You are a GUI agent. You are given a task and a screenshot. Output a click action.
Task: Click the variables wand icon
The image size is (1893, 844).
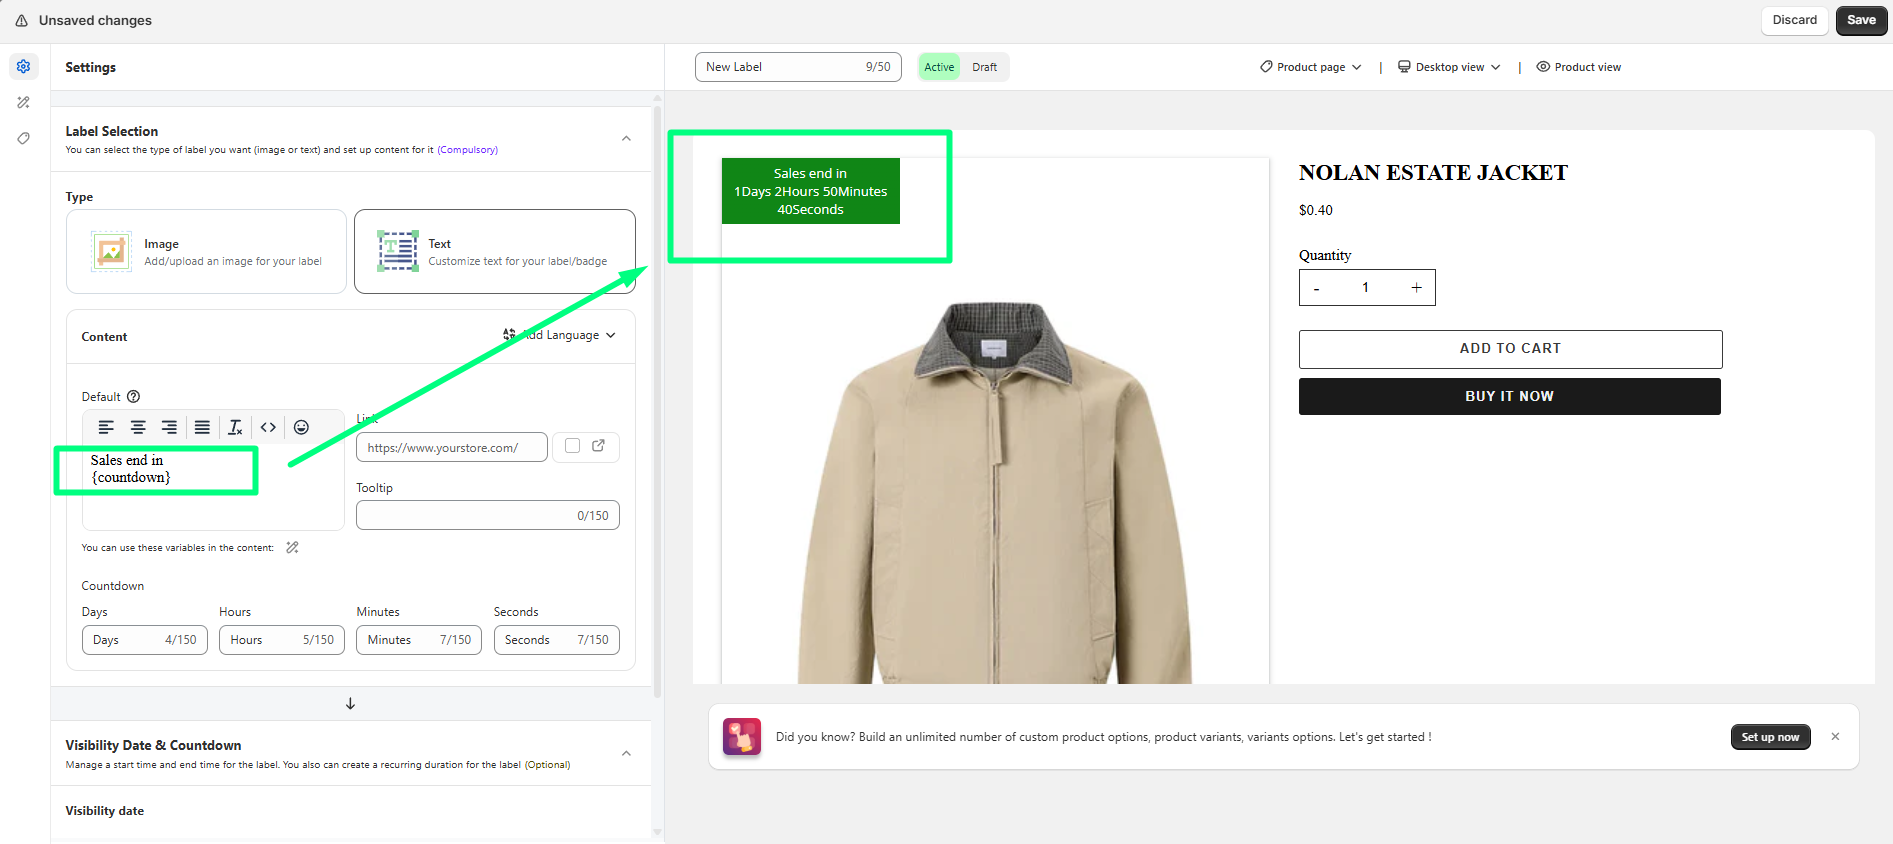(x=292, y=547)
